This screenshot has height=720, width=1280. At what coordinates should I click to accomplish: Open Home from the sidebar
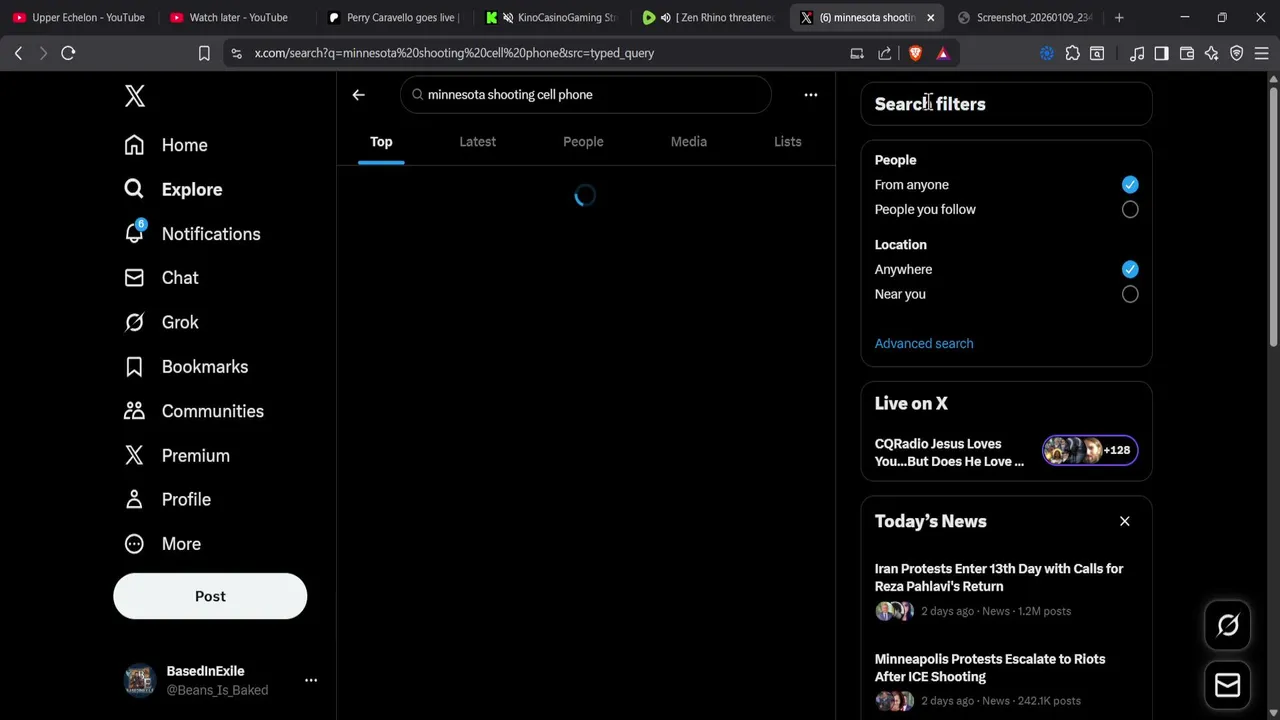[166, 145]
